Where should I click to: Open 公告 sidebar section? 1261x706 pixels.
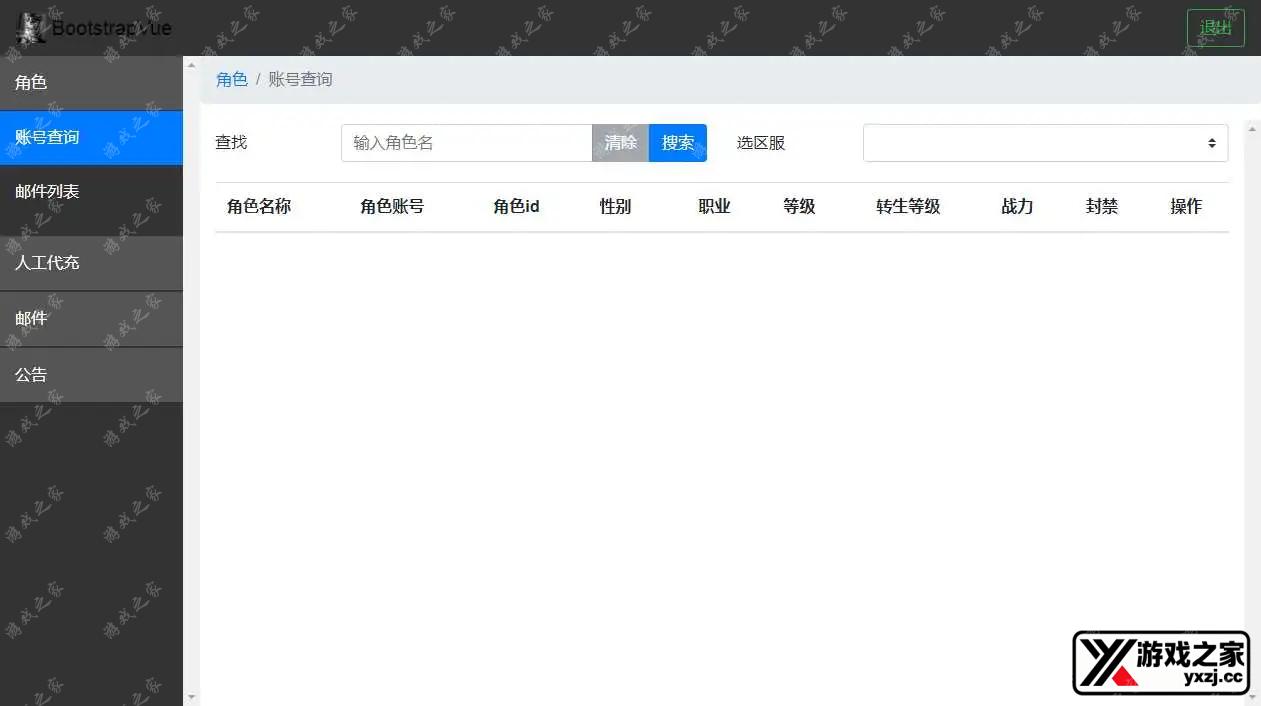(x=91, y=375)
